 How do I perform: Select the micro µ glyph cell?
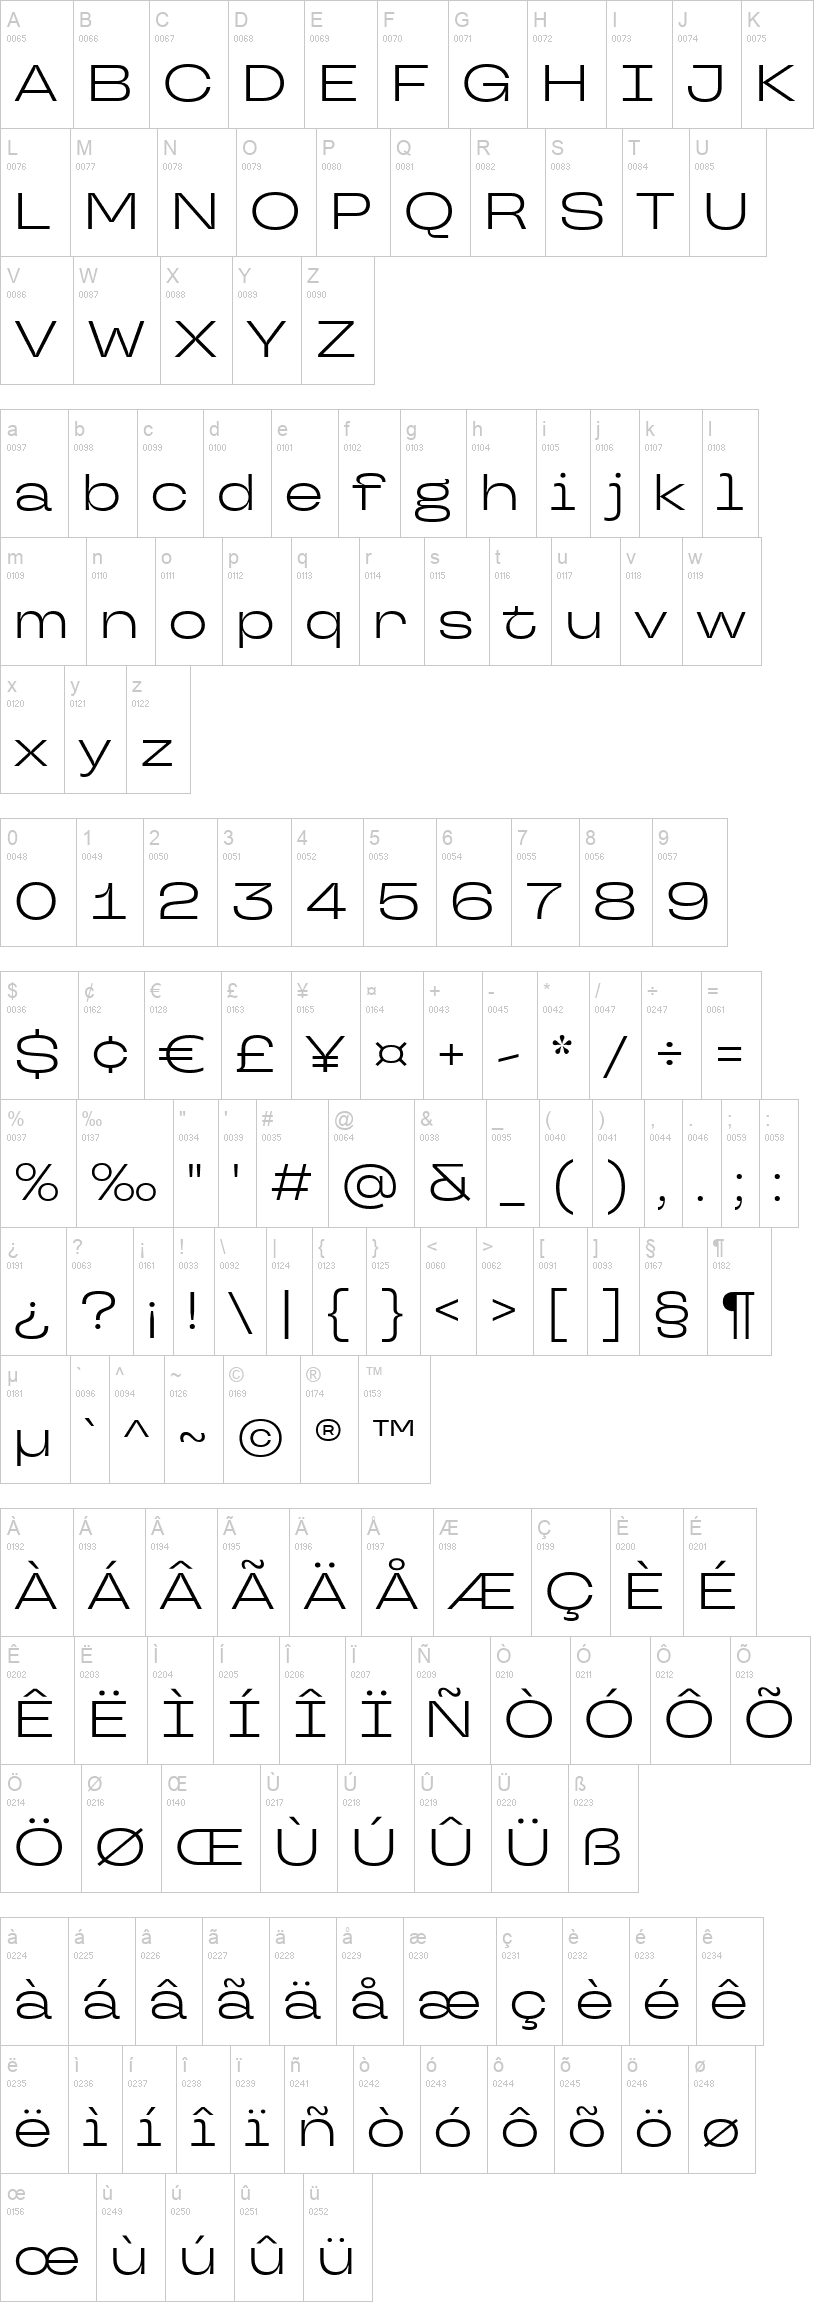pos(35,1420)
